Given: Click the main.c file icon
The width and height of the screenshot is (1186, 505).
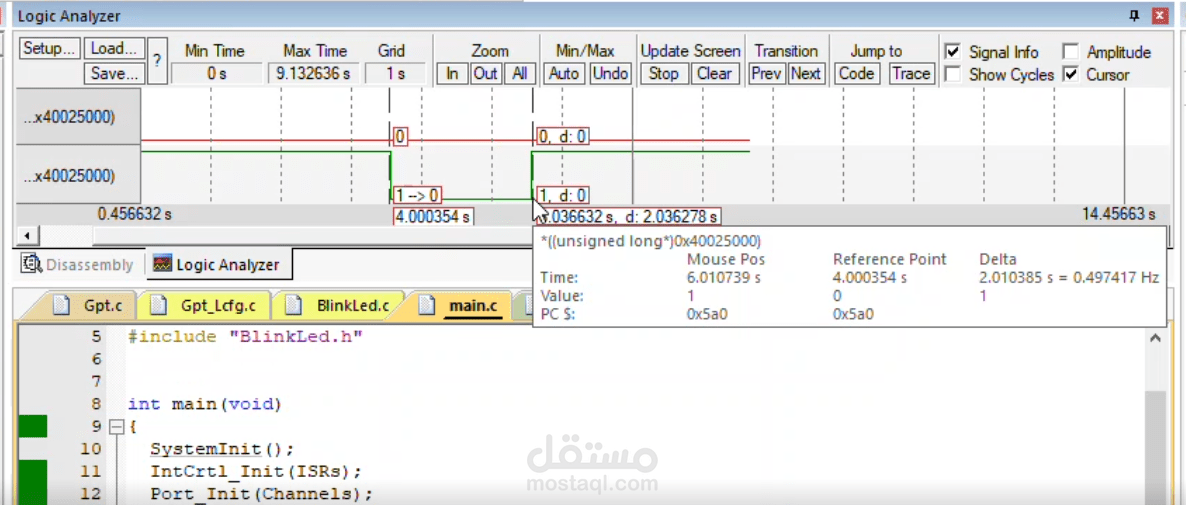Looking at the screenshot, I should pos(427,305).
